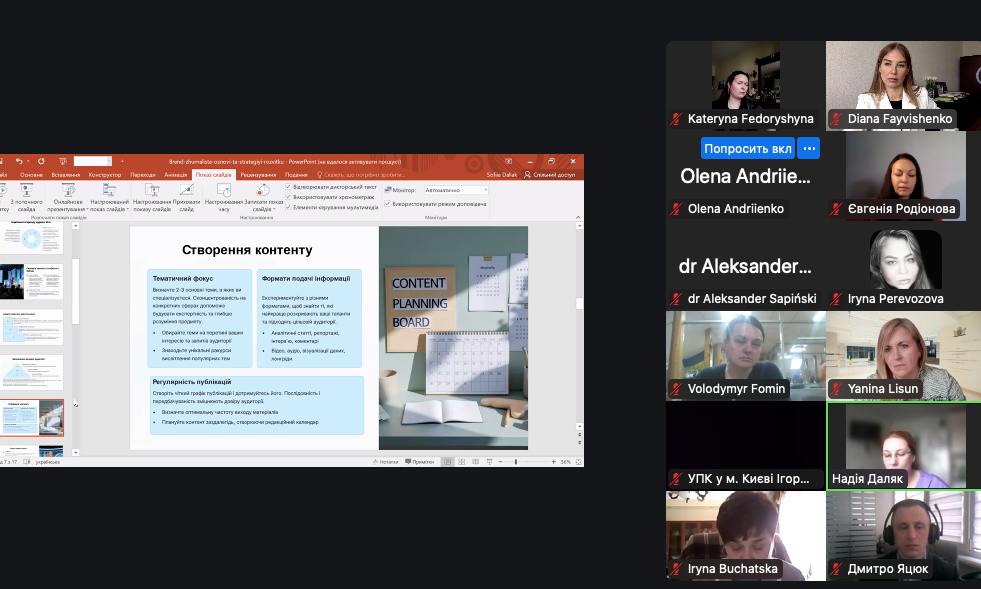The height and width of the screenshot is (589, 981).
Task: Click Попросить вкл button on Olena's tile
Action: coord(748,148)
